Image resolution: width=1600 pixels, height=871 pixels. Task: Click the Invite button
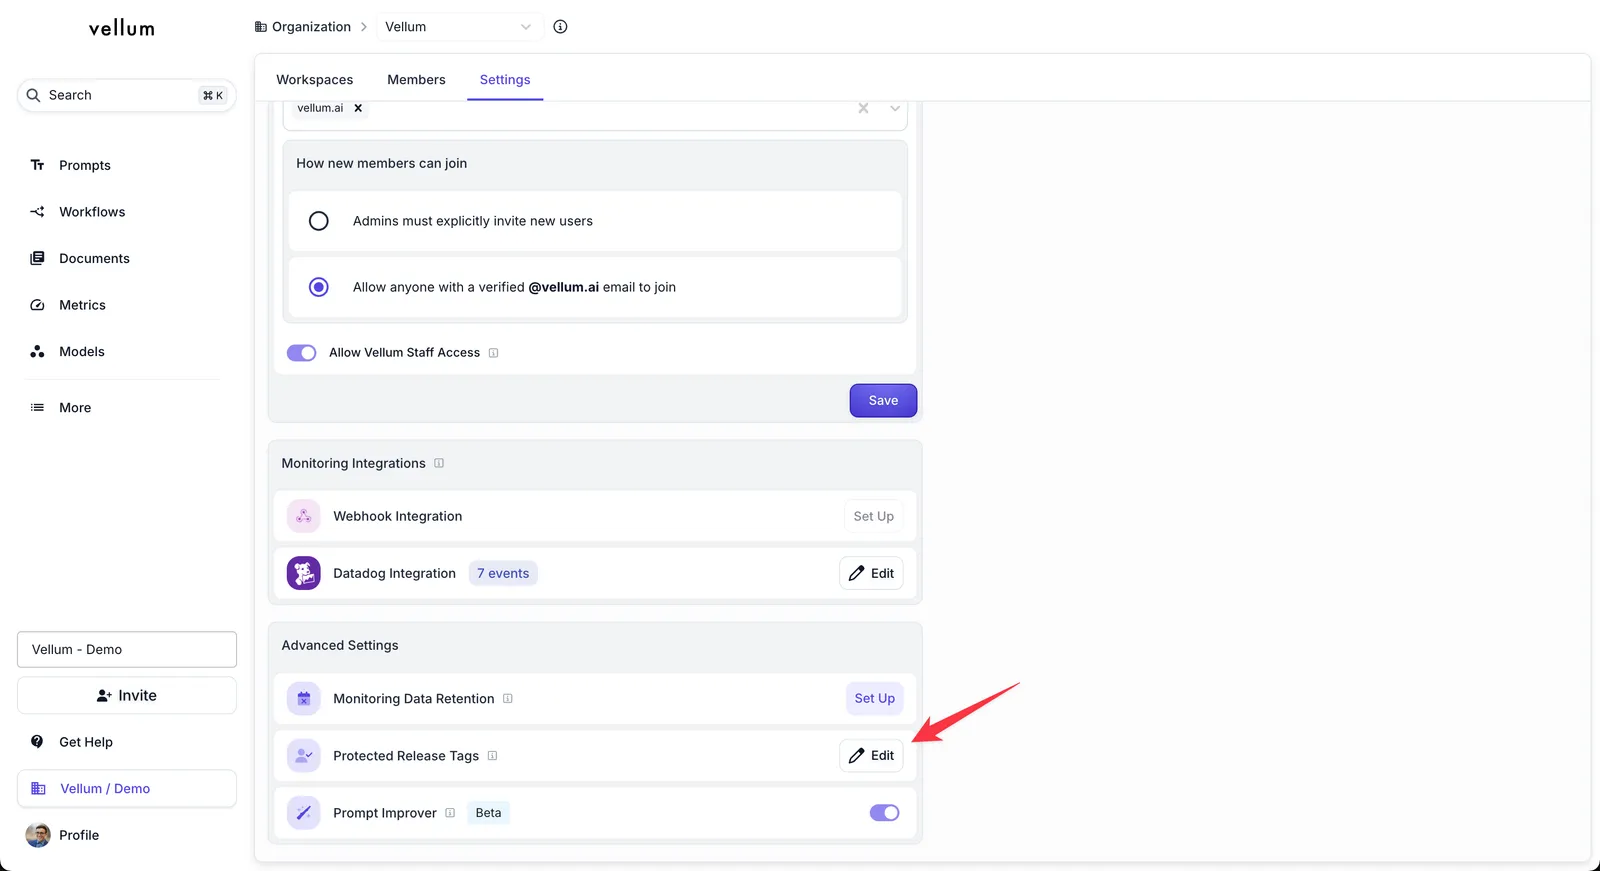pos(127,696)
